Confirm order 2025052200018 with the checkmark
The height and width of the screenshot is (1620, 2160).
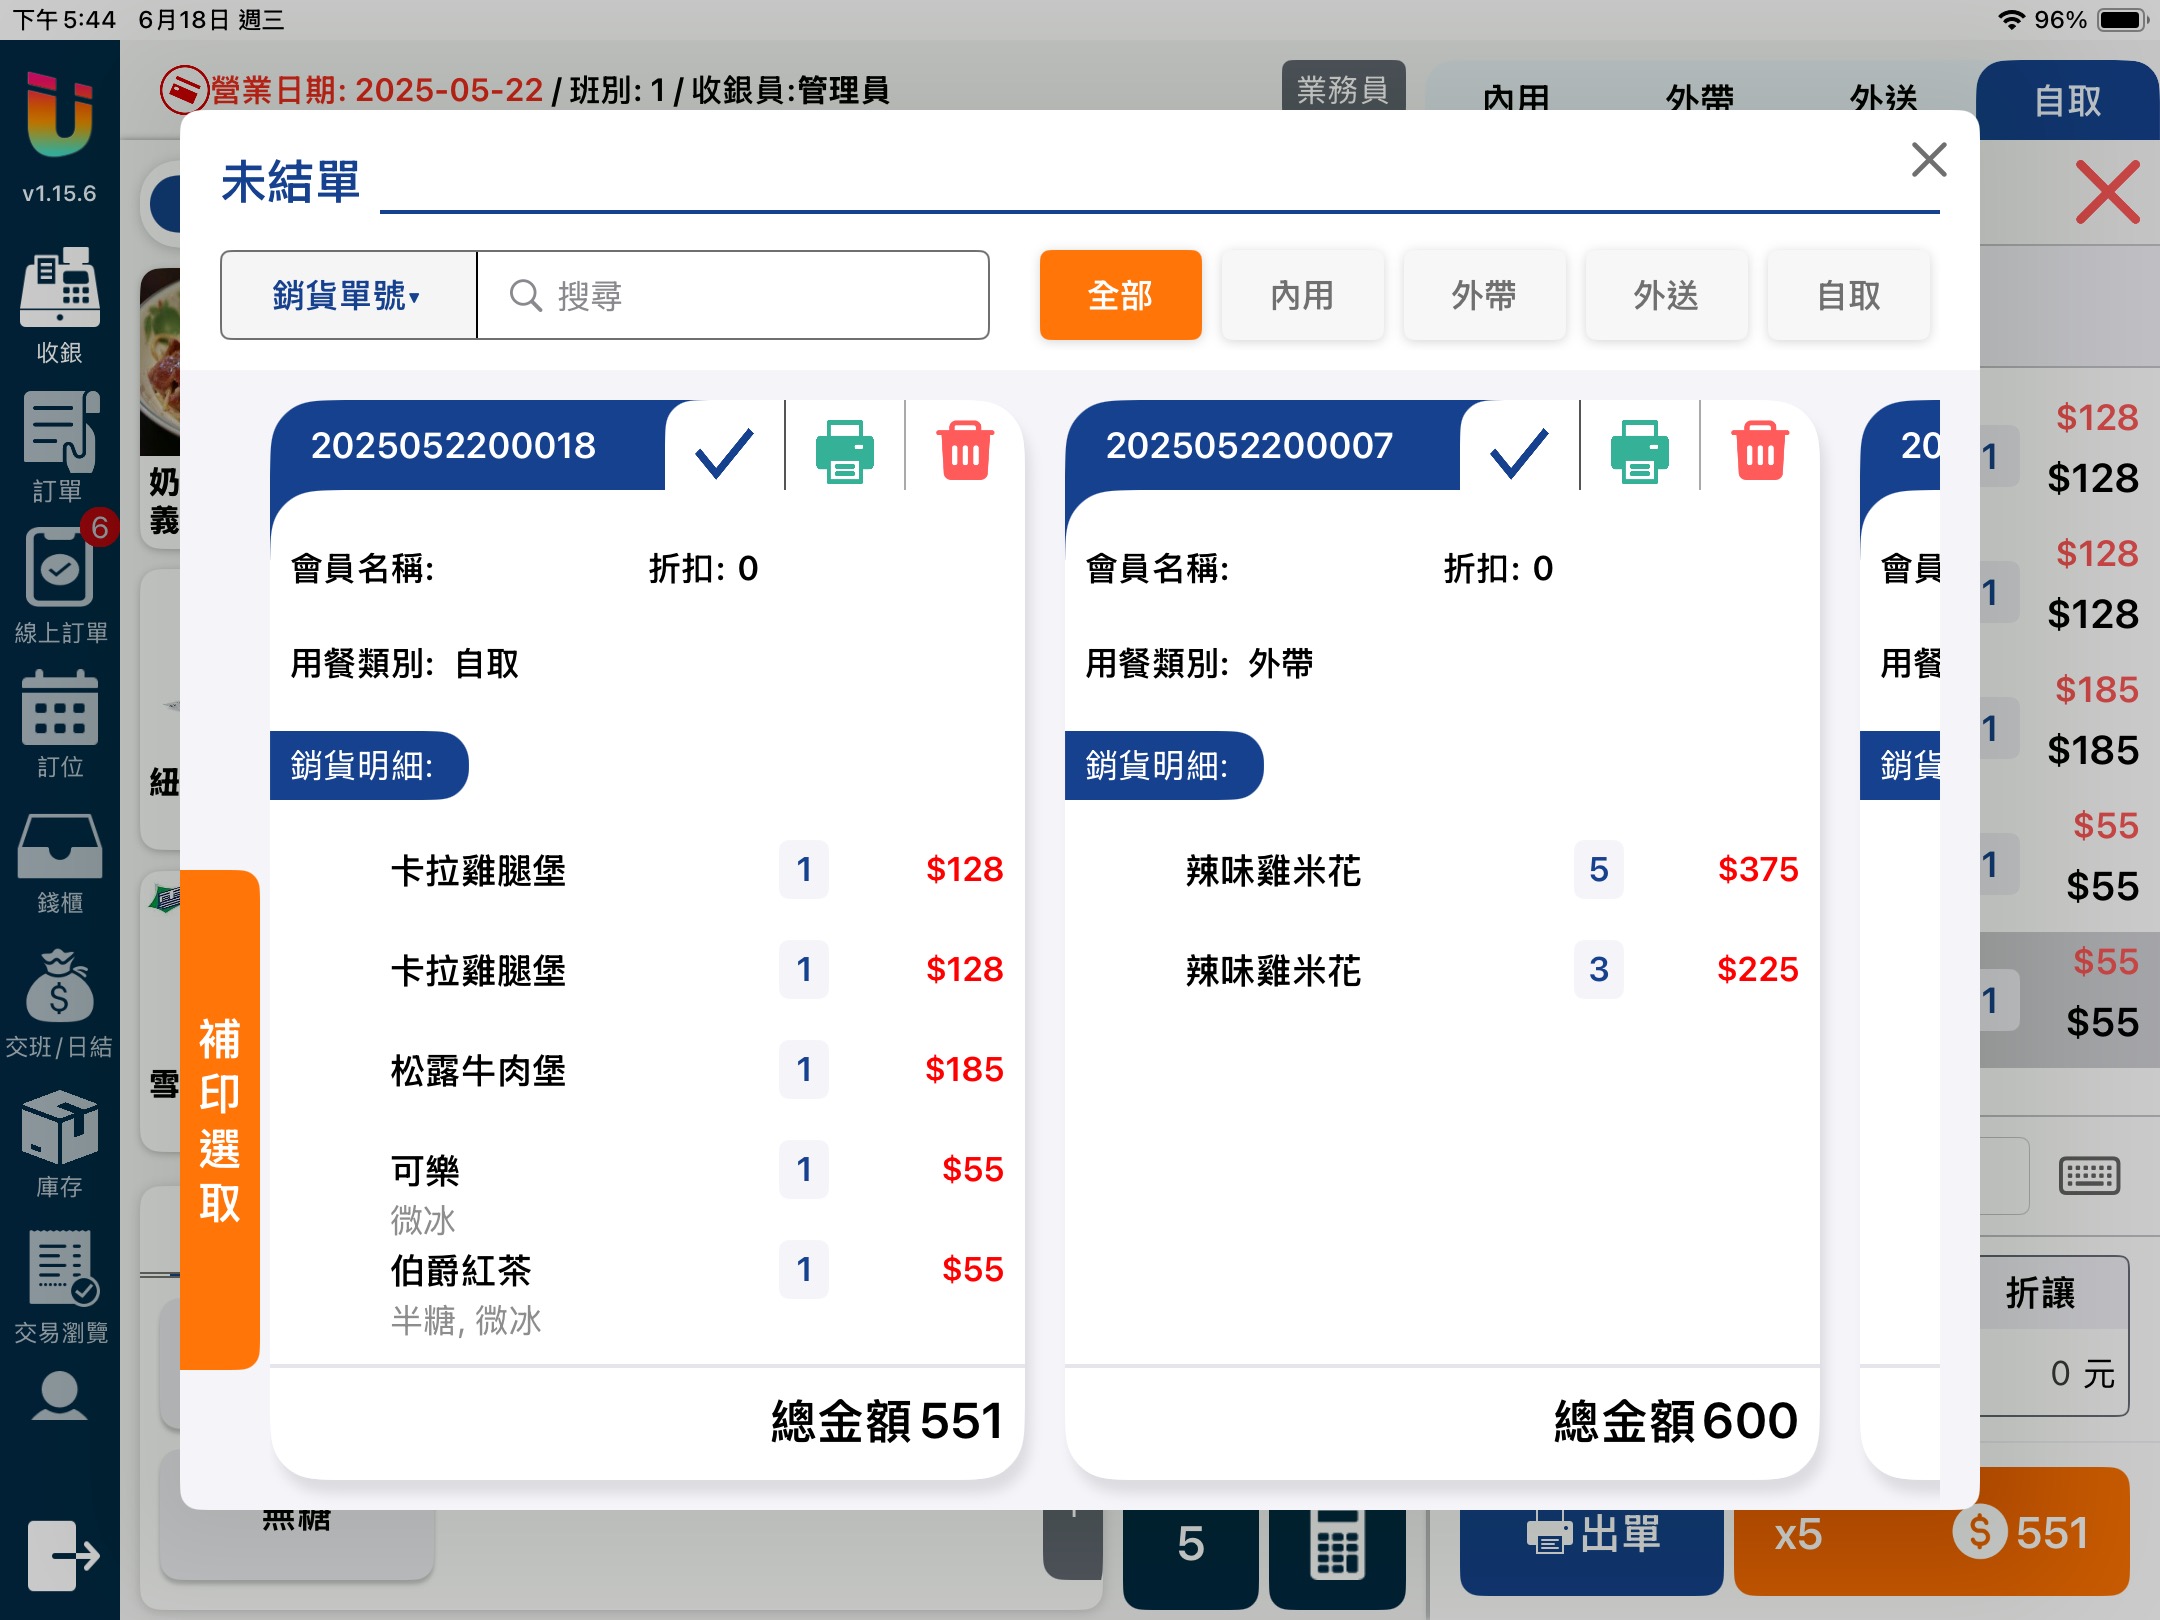tap(724, 450)
